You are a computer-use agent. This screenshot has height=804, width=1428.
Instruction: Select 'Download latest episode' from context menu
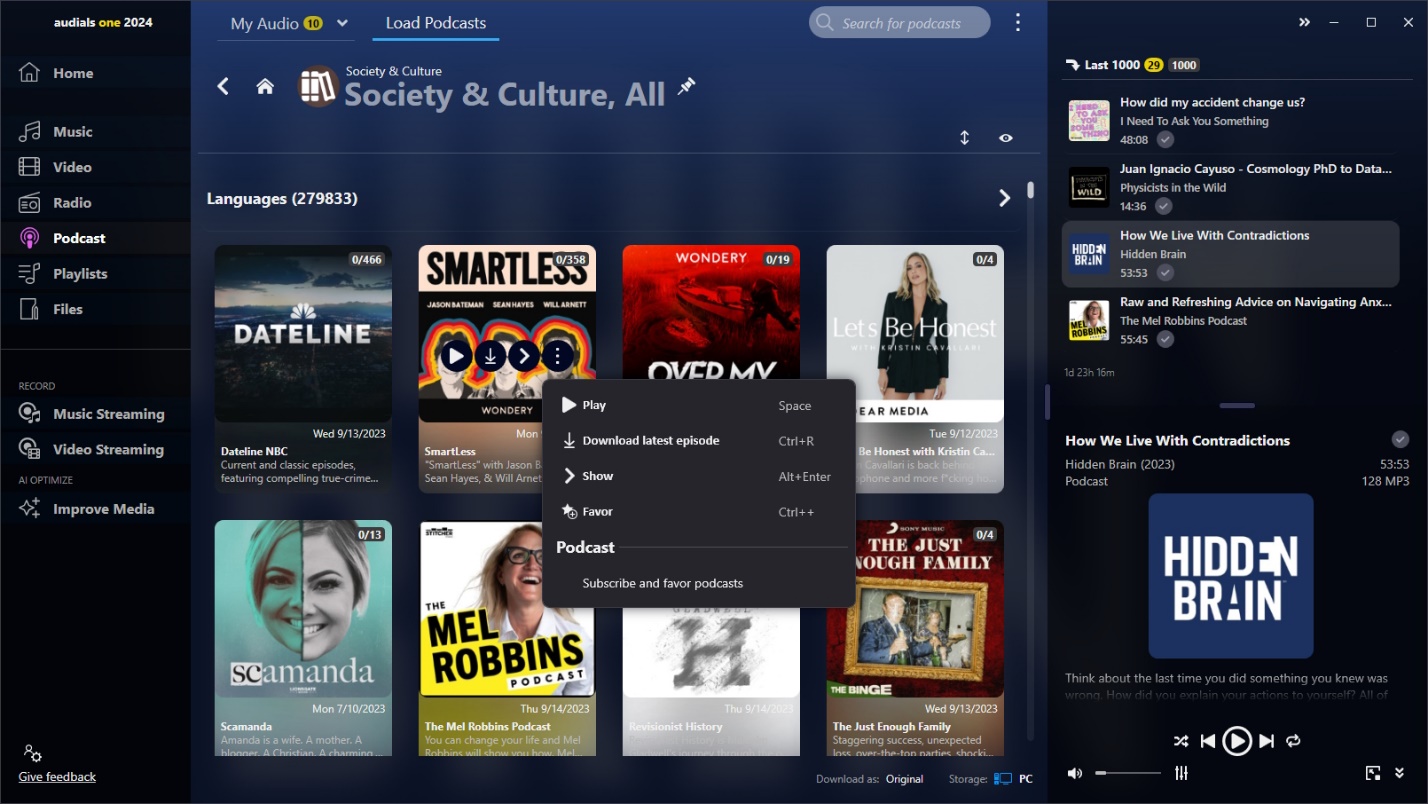coord(650,441)
